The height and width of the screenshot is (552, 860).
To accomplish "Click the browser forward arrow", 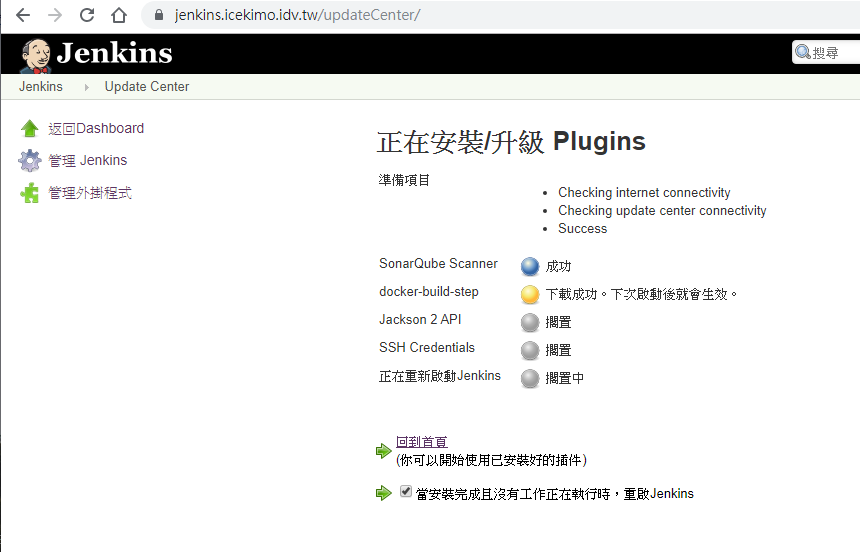I will click(x=55, y=15).
